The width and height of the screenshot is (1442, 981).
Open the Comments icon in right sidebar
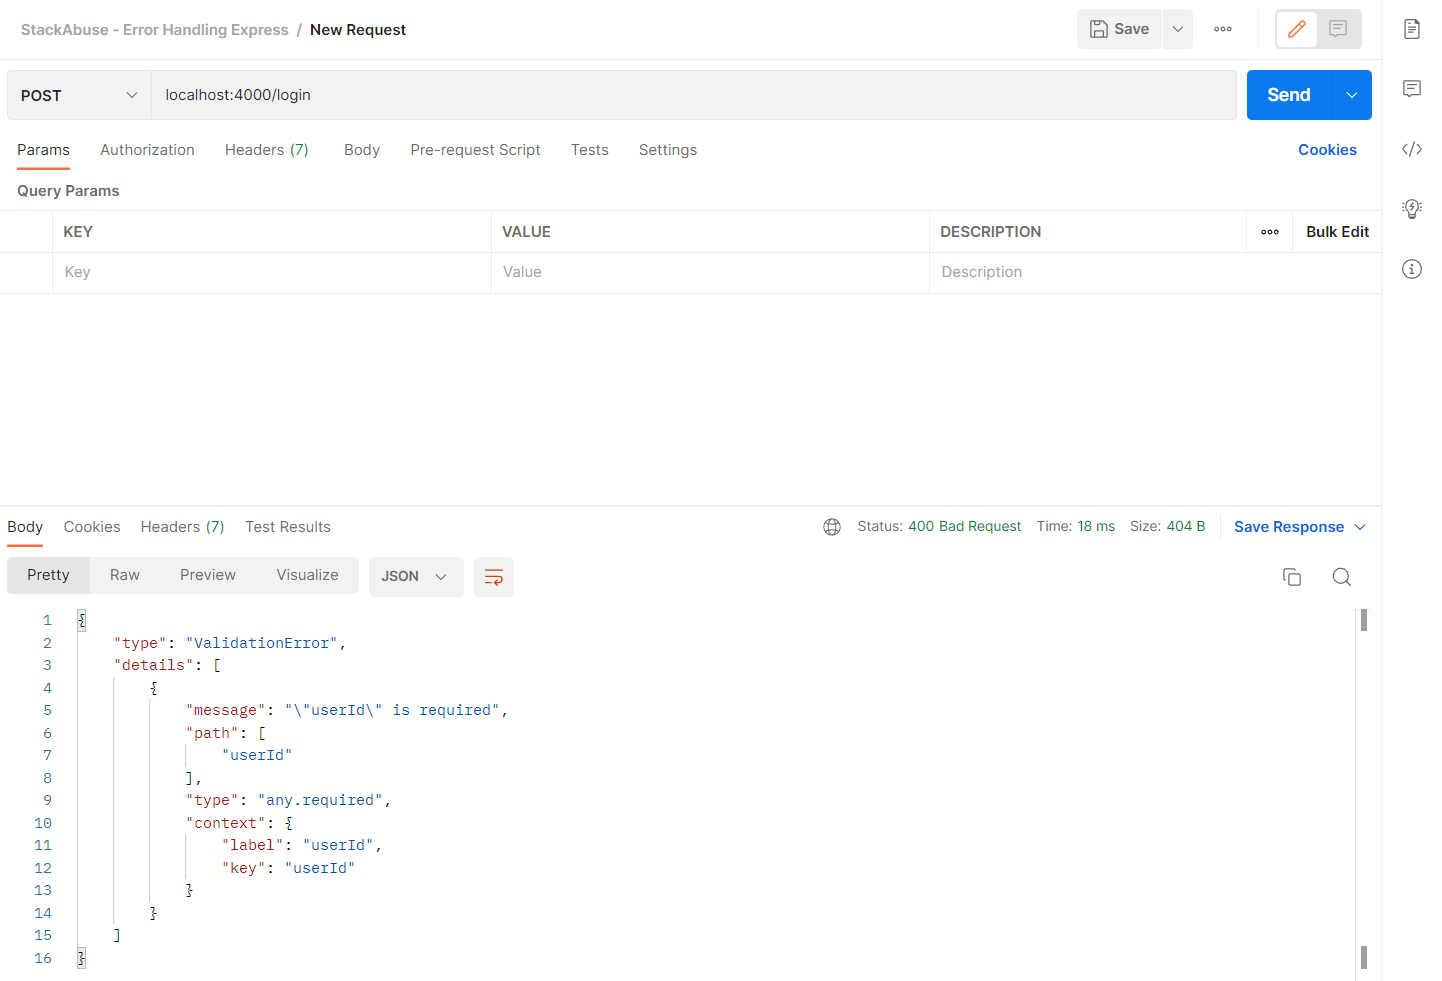(x=1412, y=89)
